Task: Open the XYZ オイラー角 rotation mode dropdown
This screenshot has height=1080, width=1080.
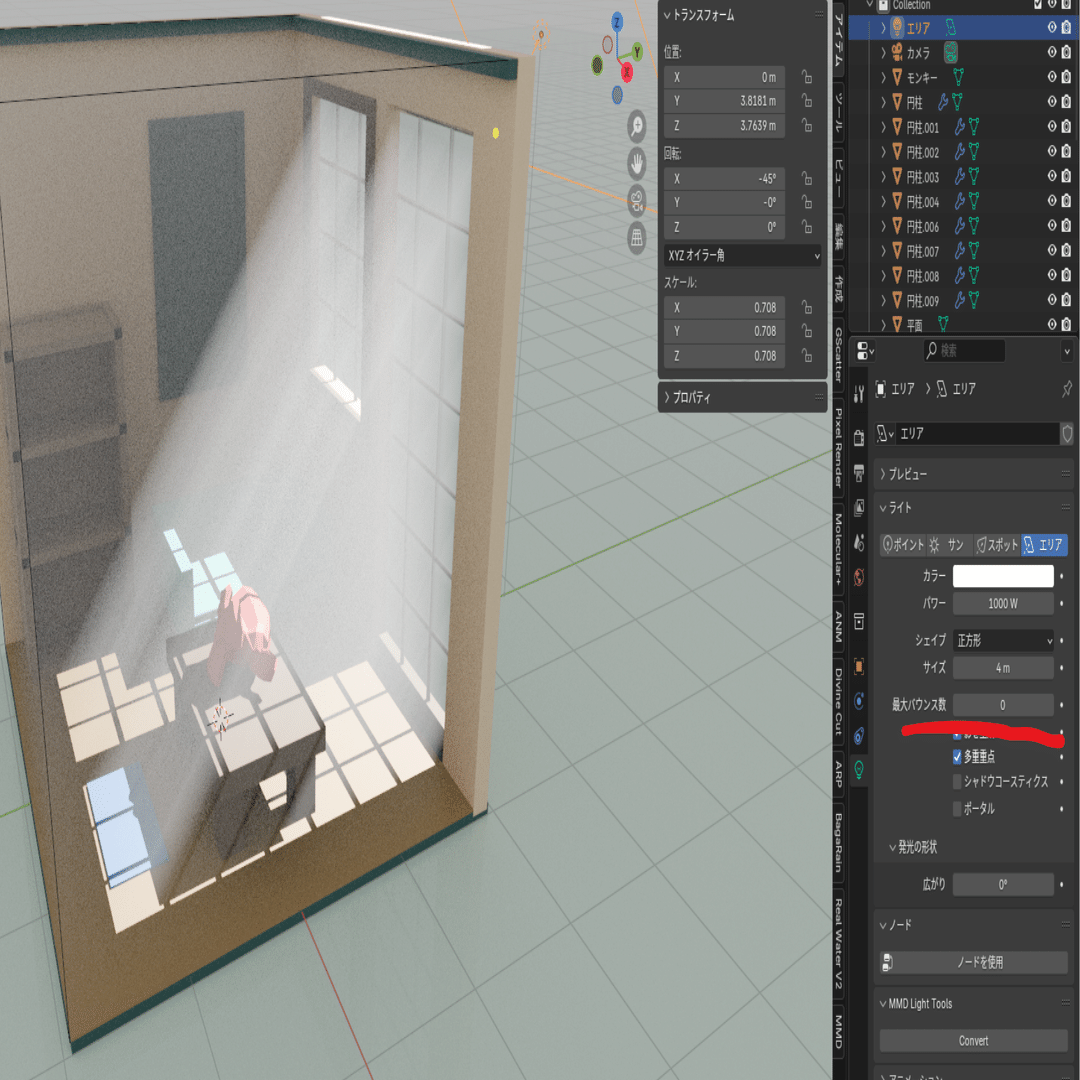Action: click(x=742, y=256)
